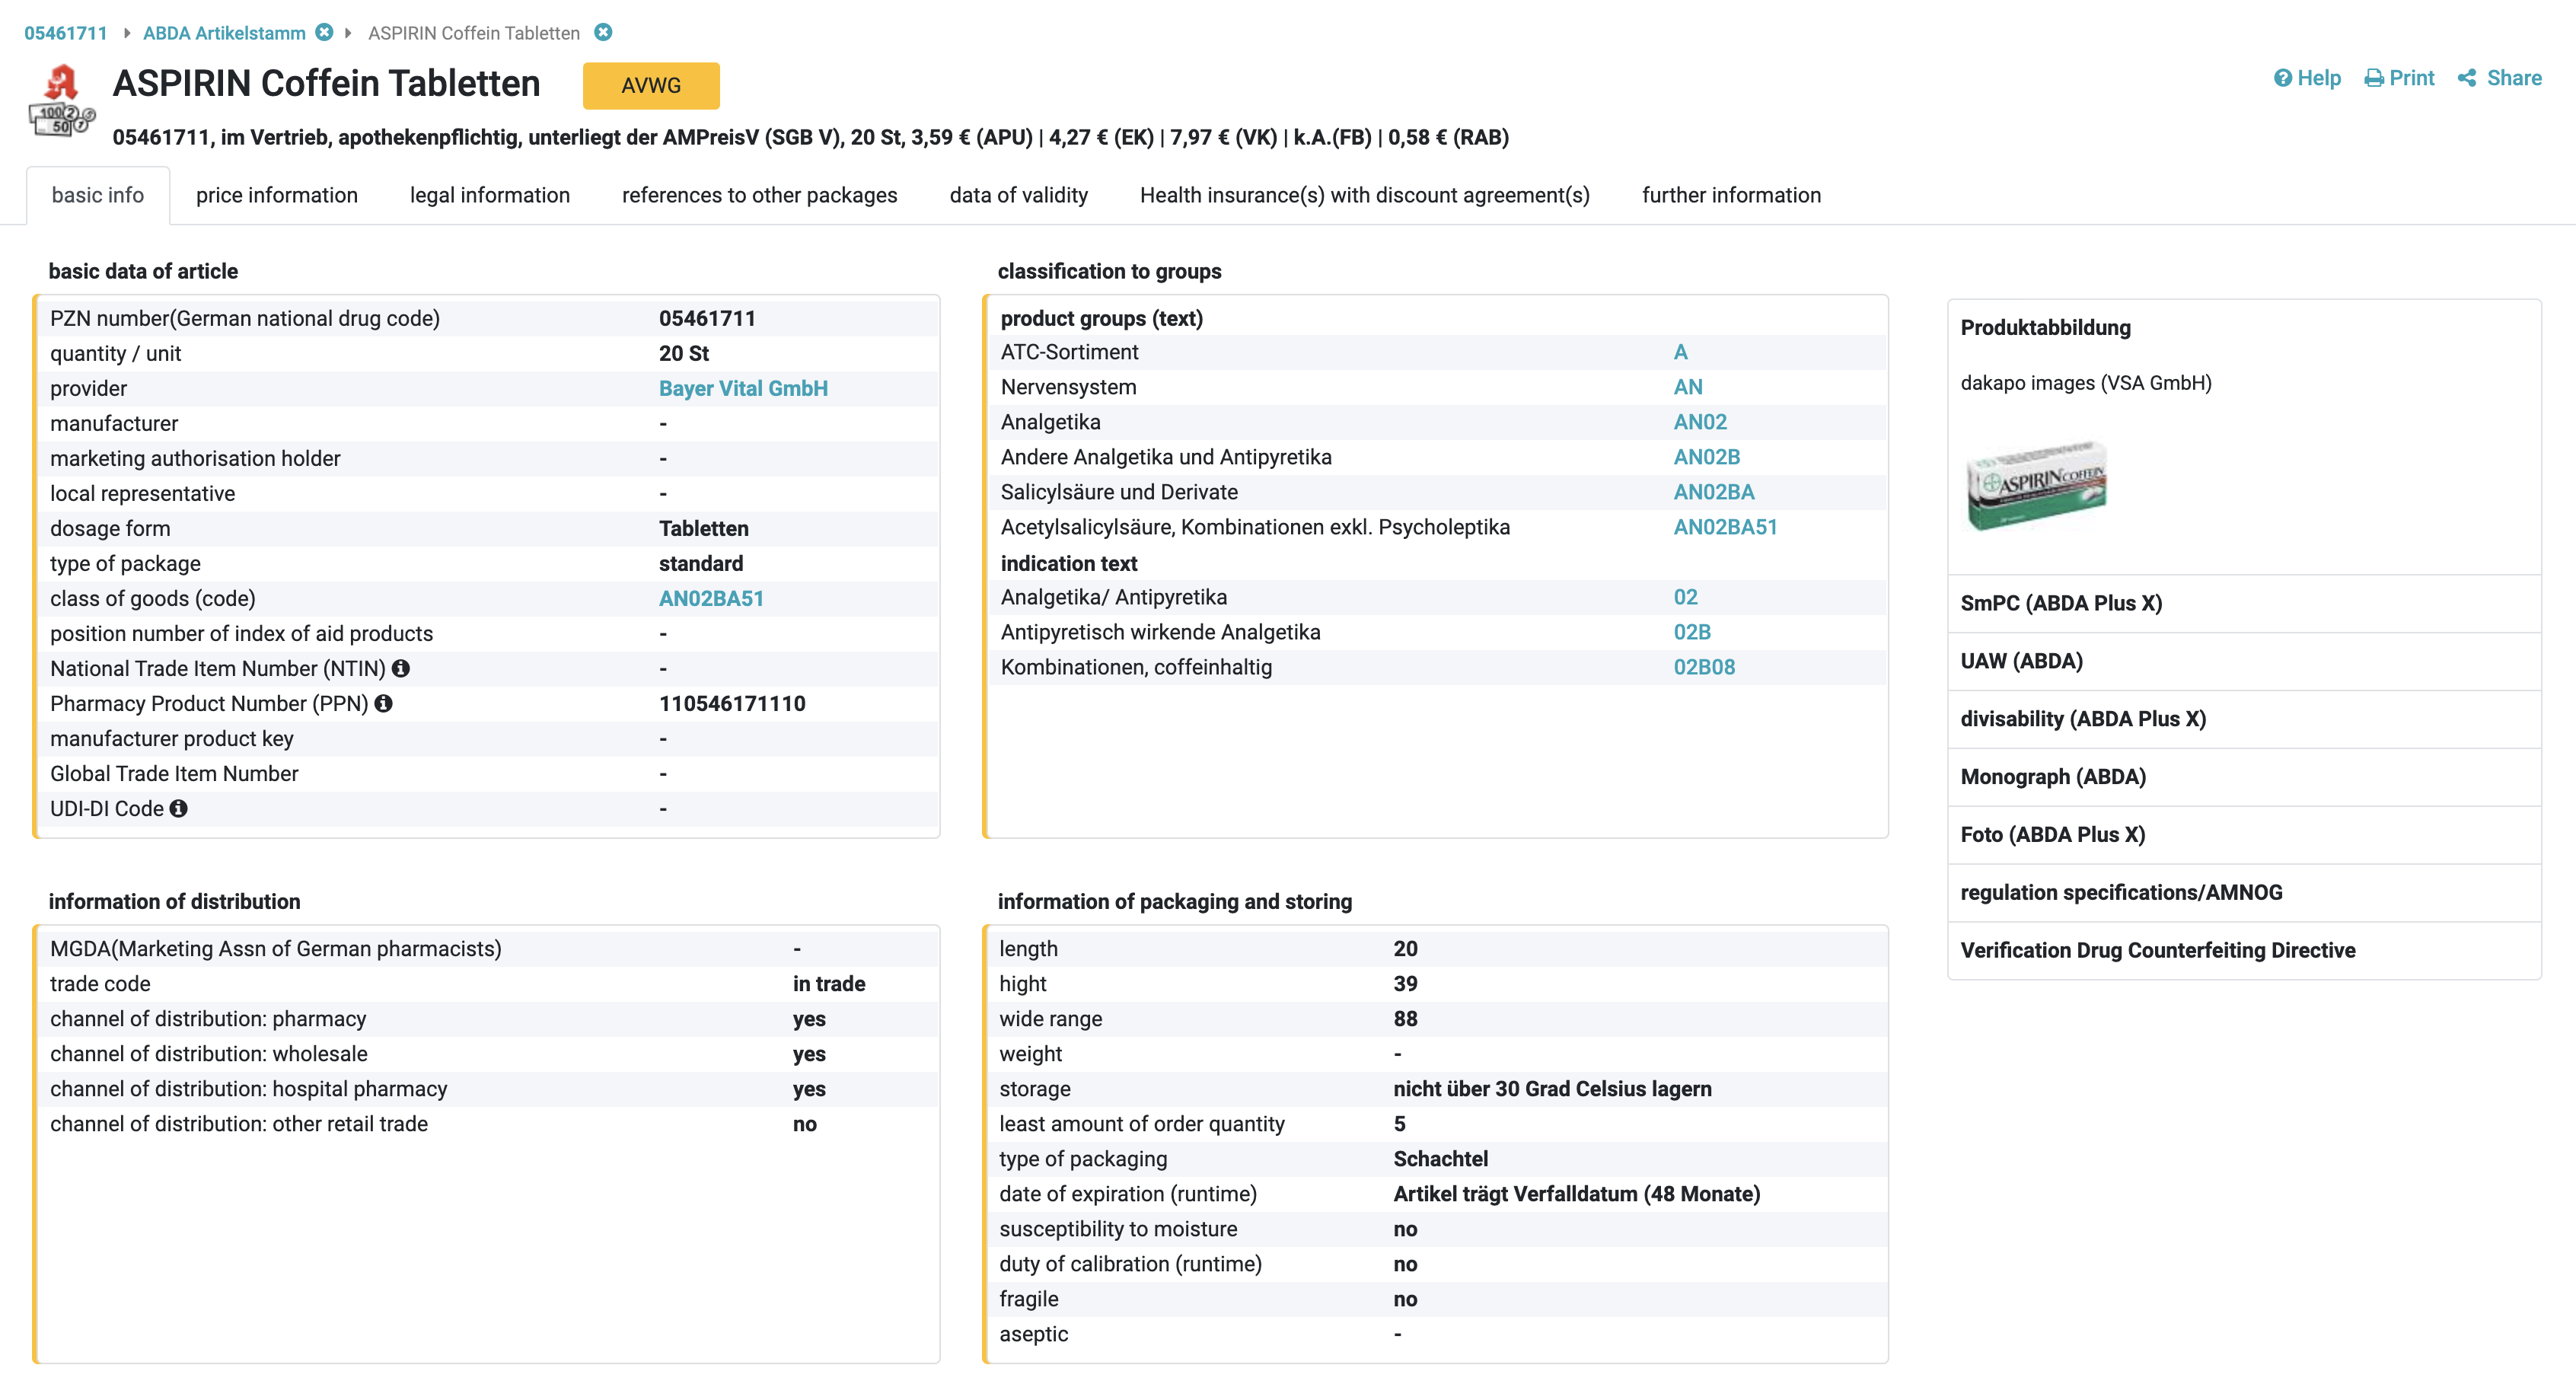Image resolution: width=2576 pixels, height=1384 pixels.
Task: Click the Aspirin Coffein product image
Action: point(2037,485)
